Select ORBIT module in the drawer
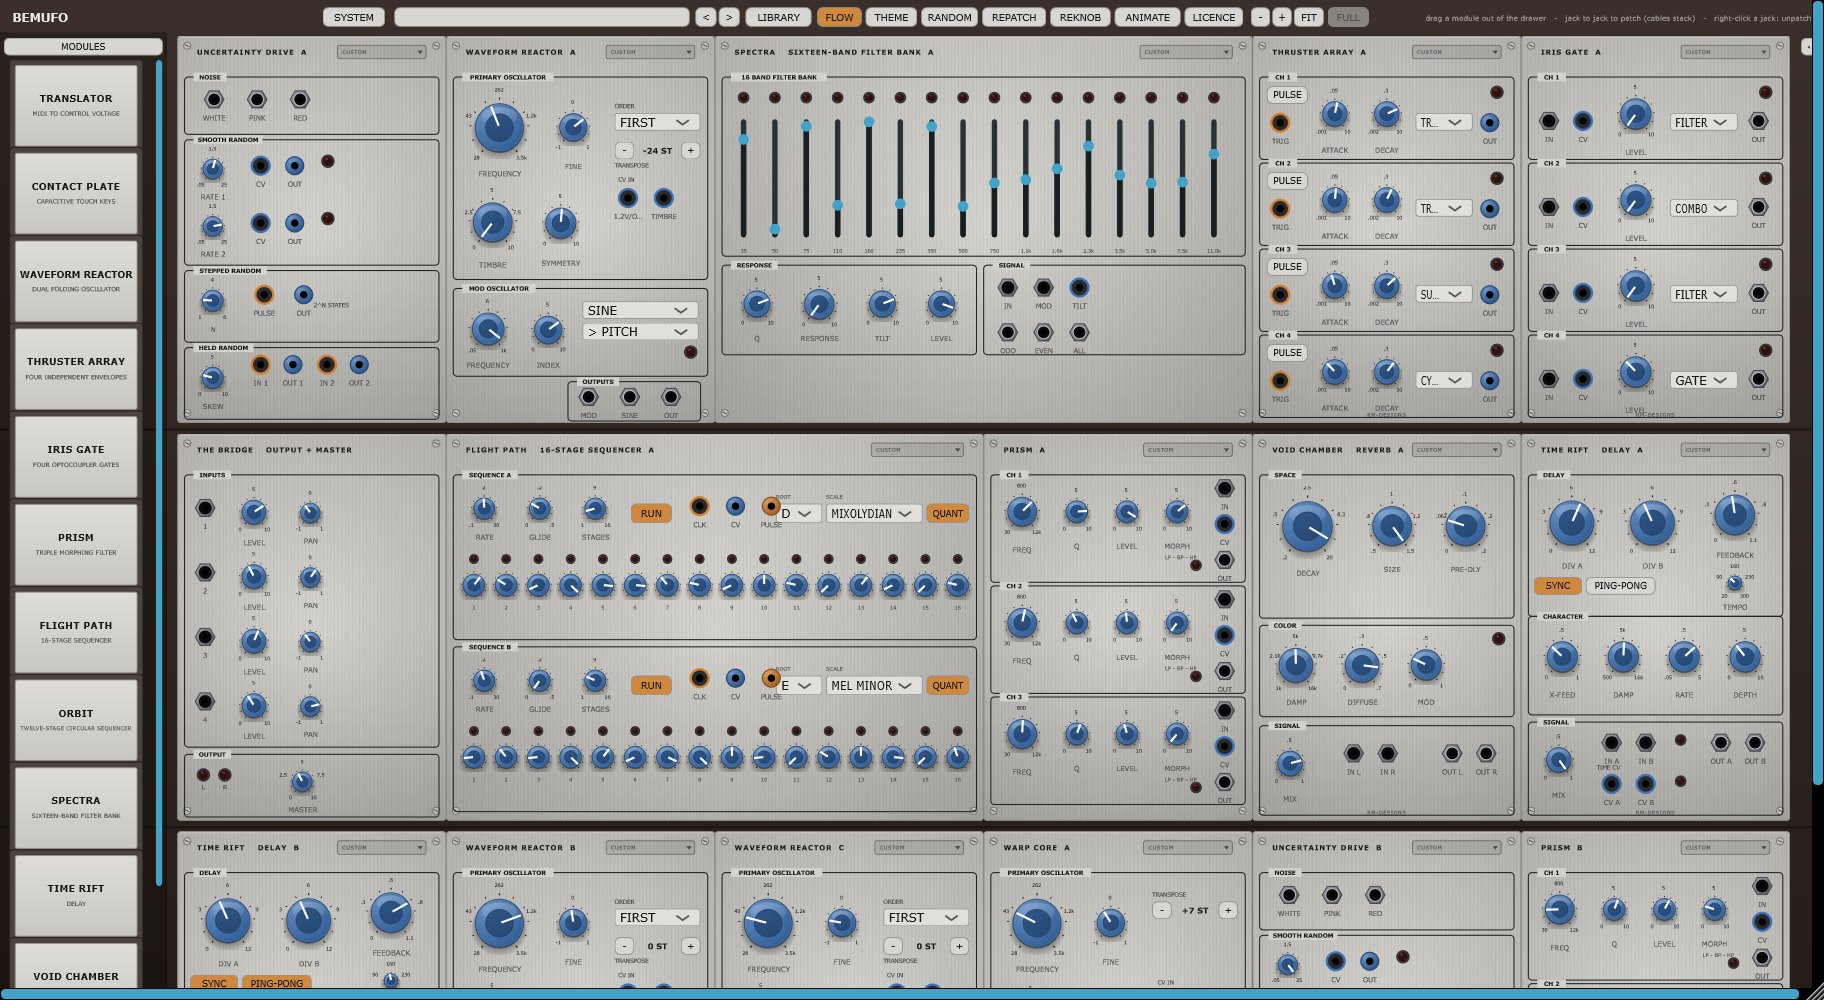Viewport: 1824px width, 1000px height. click(x=76, y=720)
